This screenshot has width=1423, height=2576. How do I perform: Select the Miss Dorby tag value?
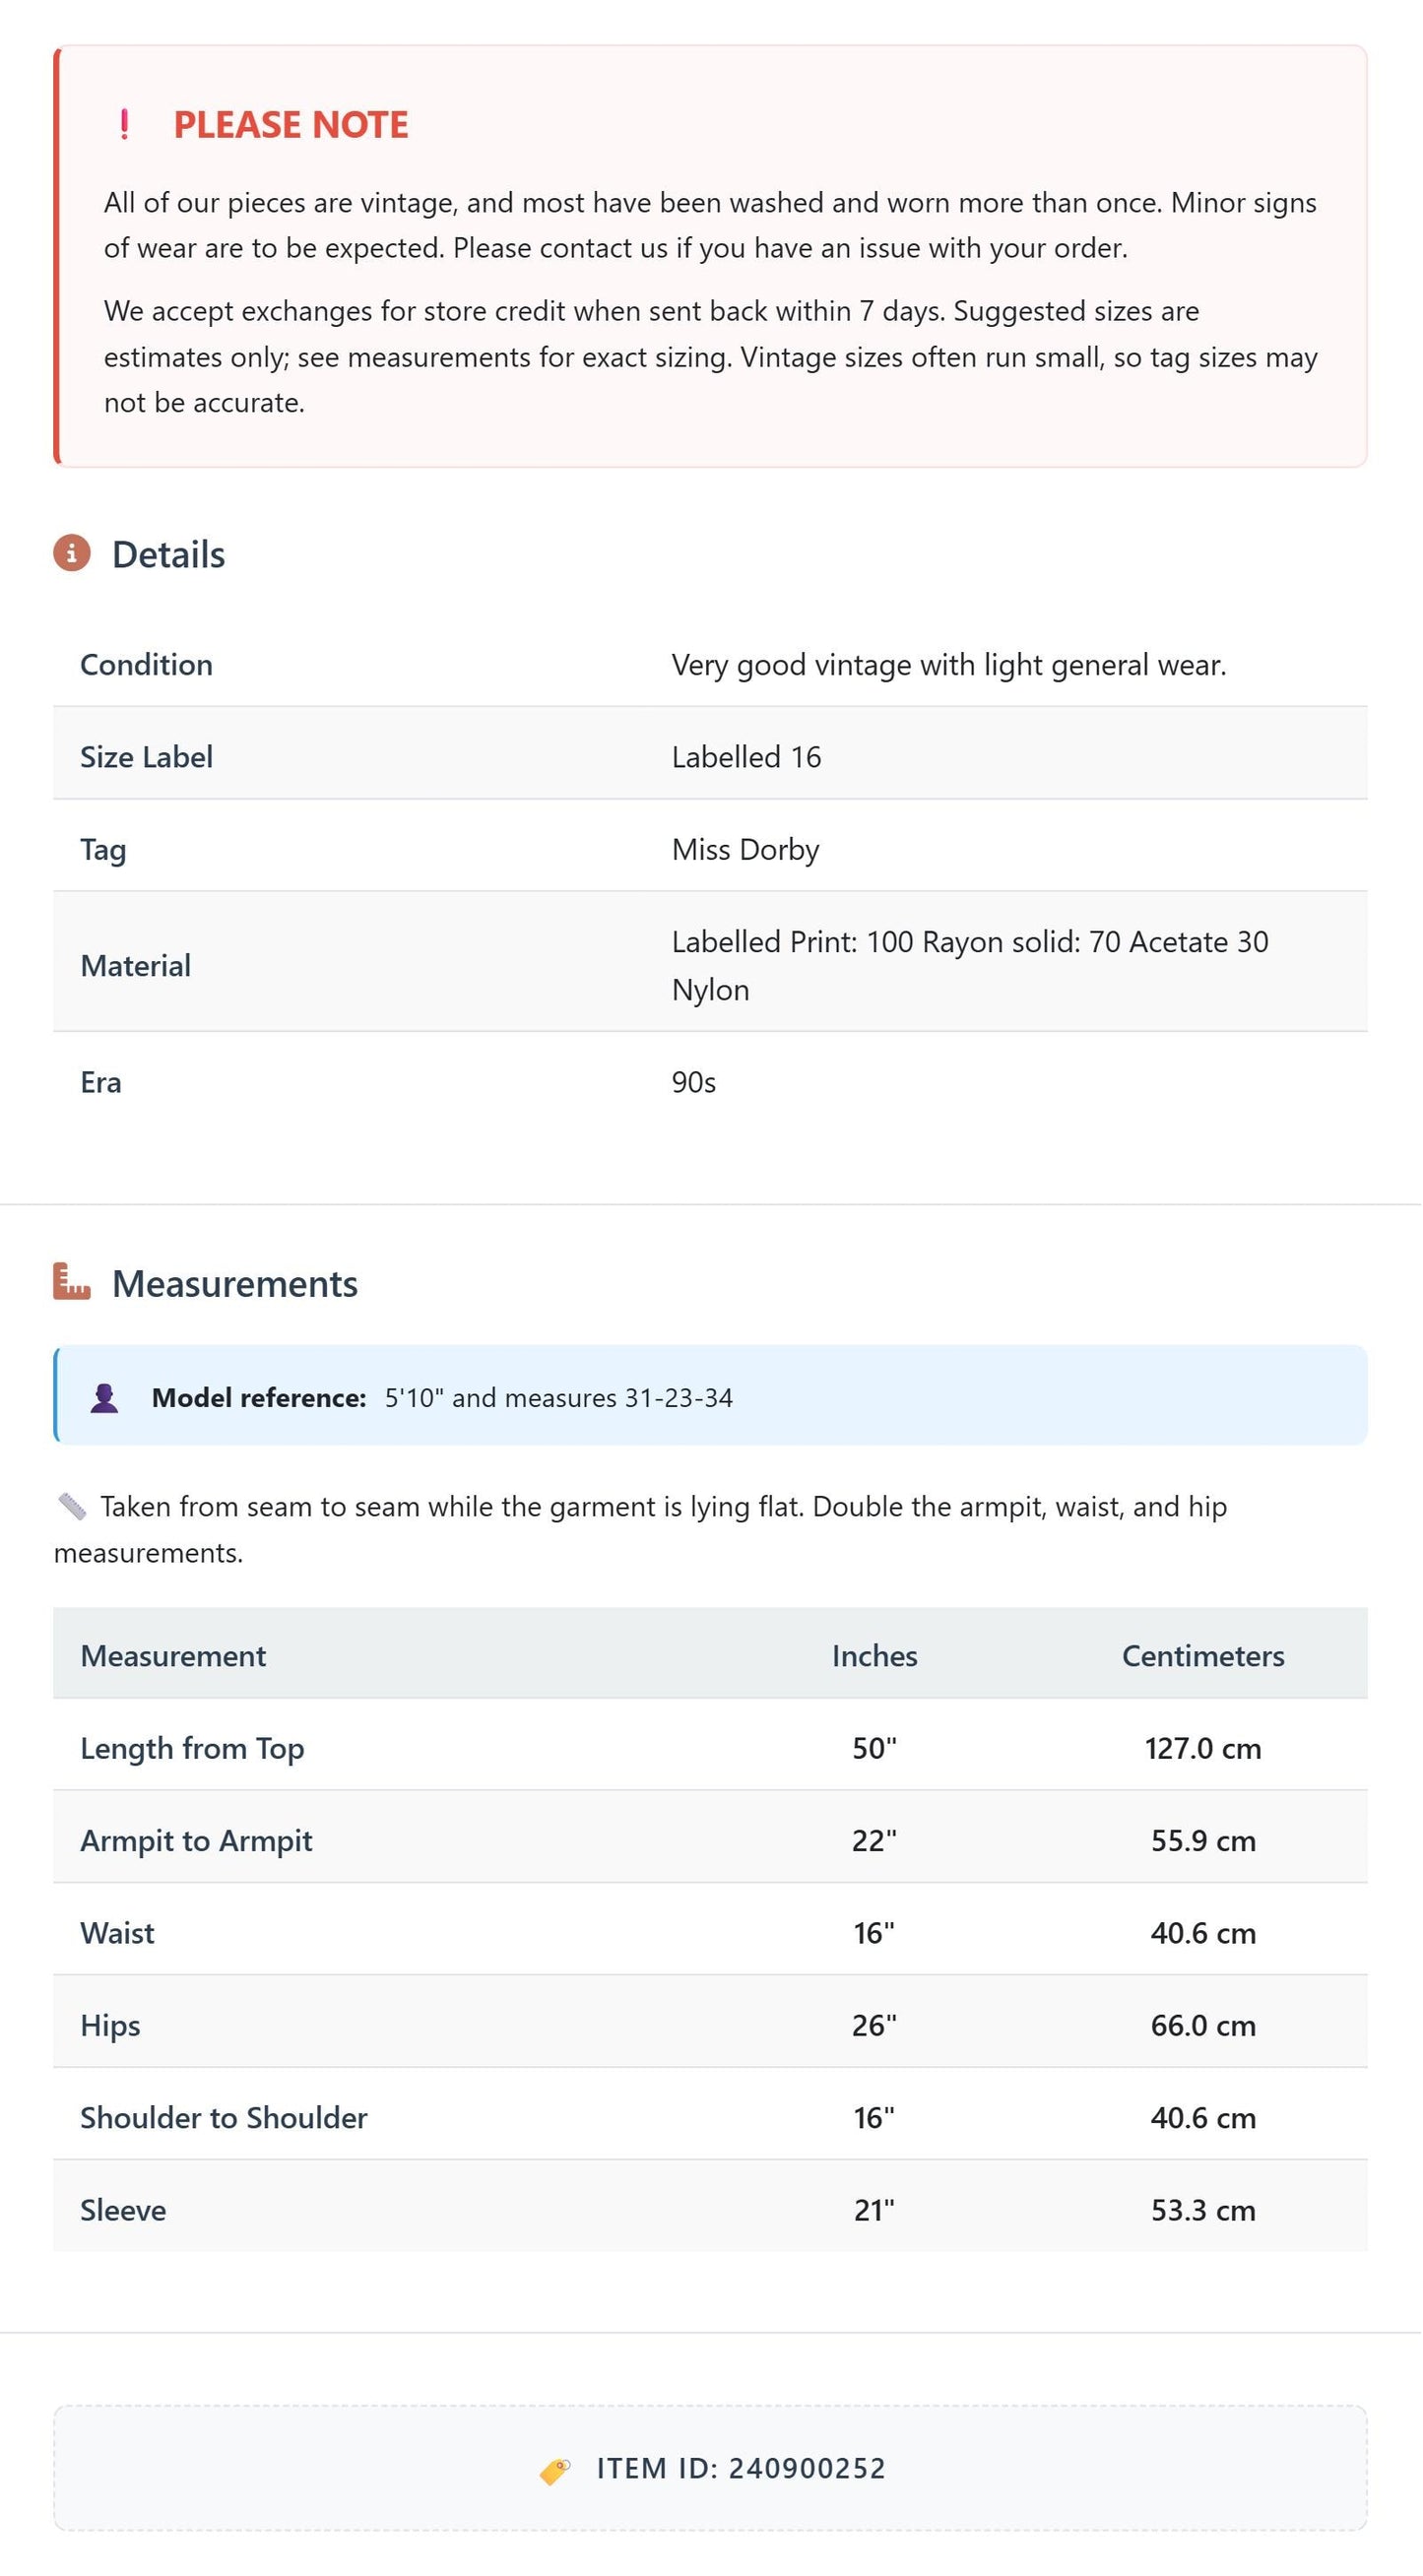[x=746, y=850]
